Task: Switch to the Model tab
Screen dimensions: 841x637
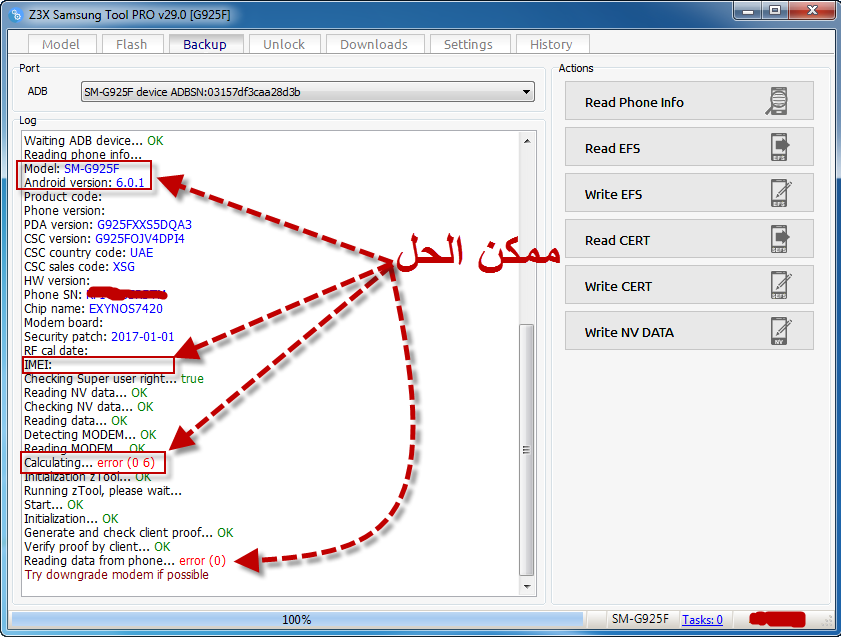Action: pos(61,45)
